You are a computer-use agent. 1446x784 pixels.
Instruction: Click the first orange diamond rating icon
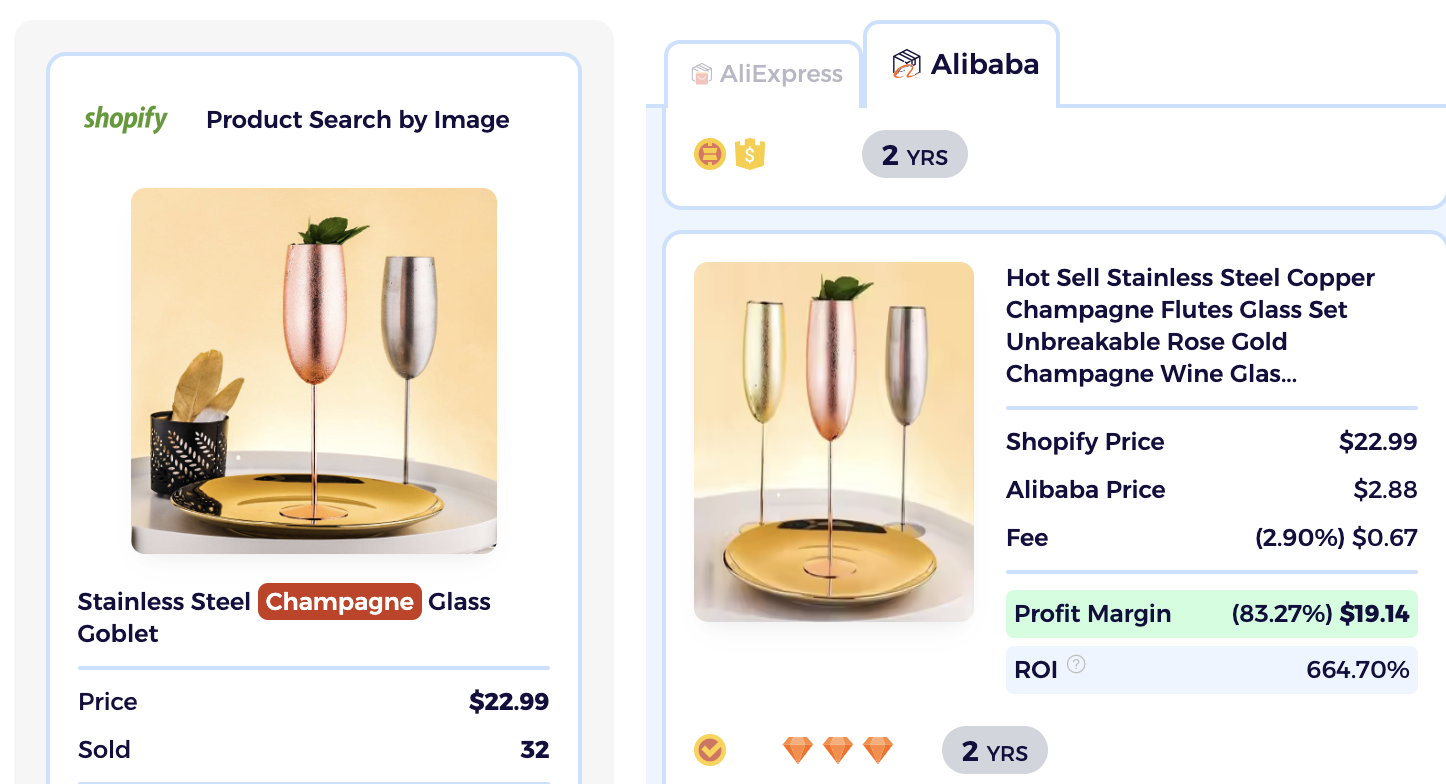797,749
